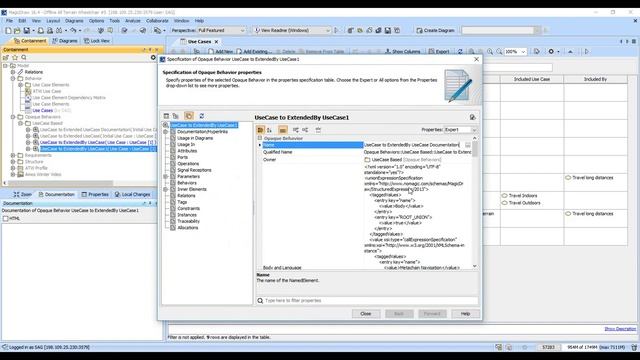Expand Documentation/Hyperlinks node in dialog tree
The width and height of the screenshot is (640, 360).
point(166,132)
